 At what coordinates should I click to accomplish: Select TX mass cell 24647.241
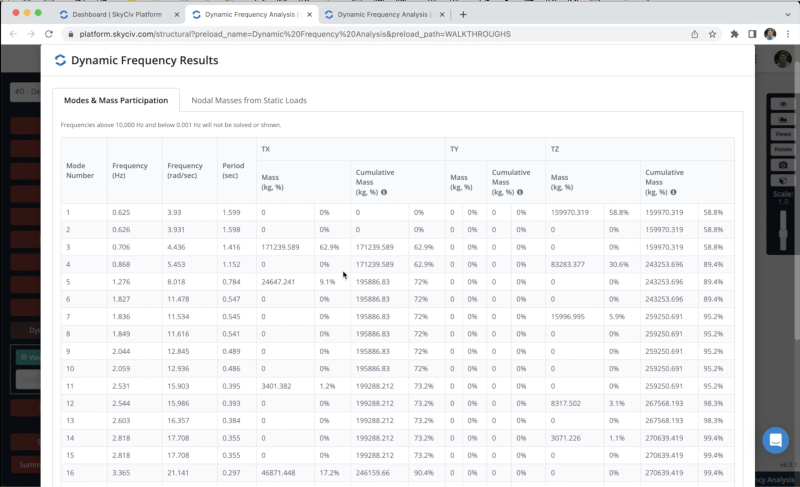285,281
